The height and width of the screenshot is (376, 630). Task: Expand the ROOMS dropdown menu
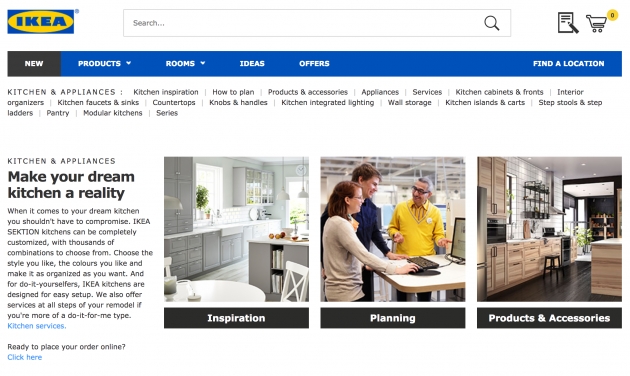pyautogui.click(x=185, y=63)
